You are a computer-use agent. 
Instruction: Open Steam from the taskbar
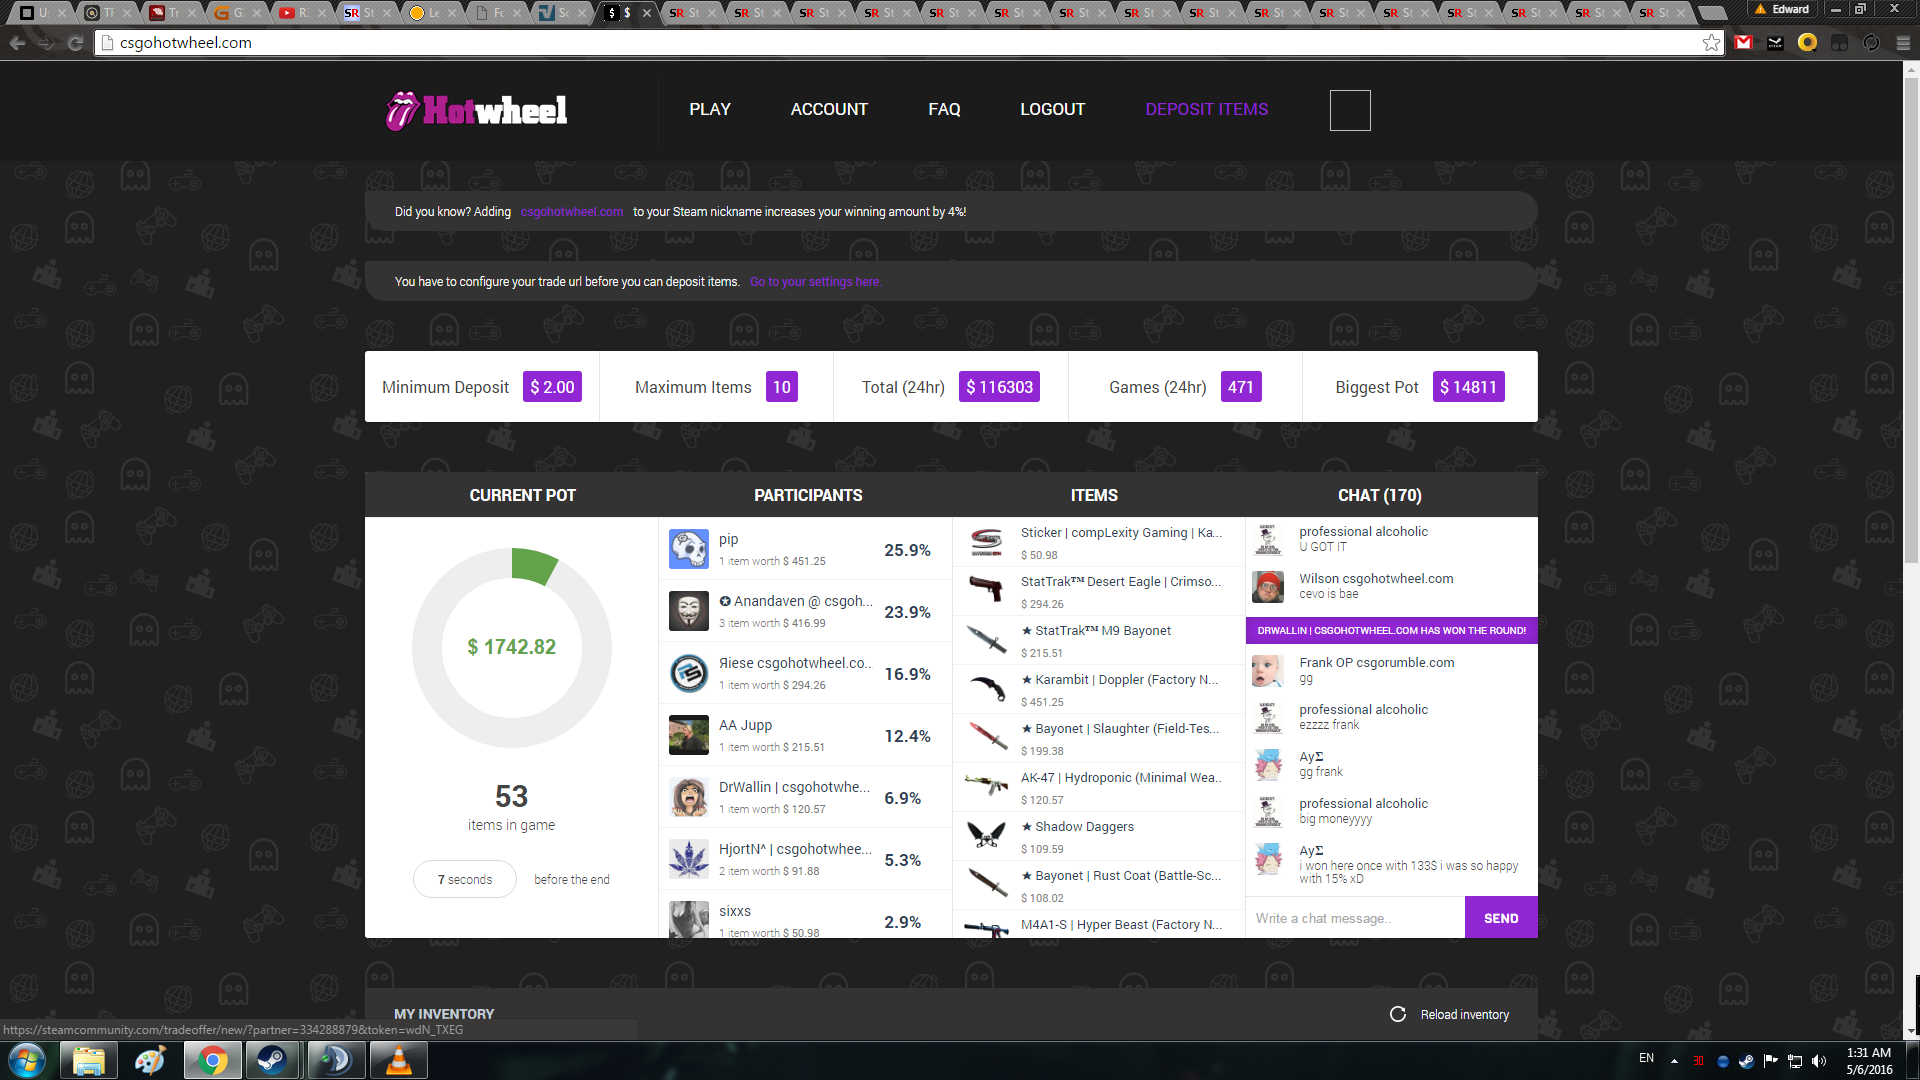(271, 1060)
